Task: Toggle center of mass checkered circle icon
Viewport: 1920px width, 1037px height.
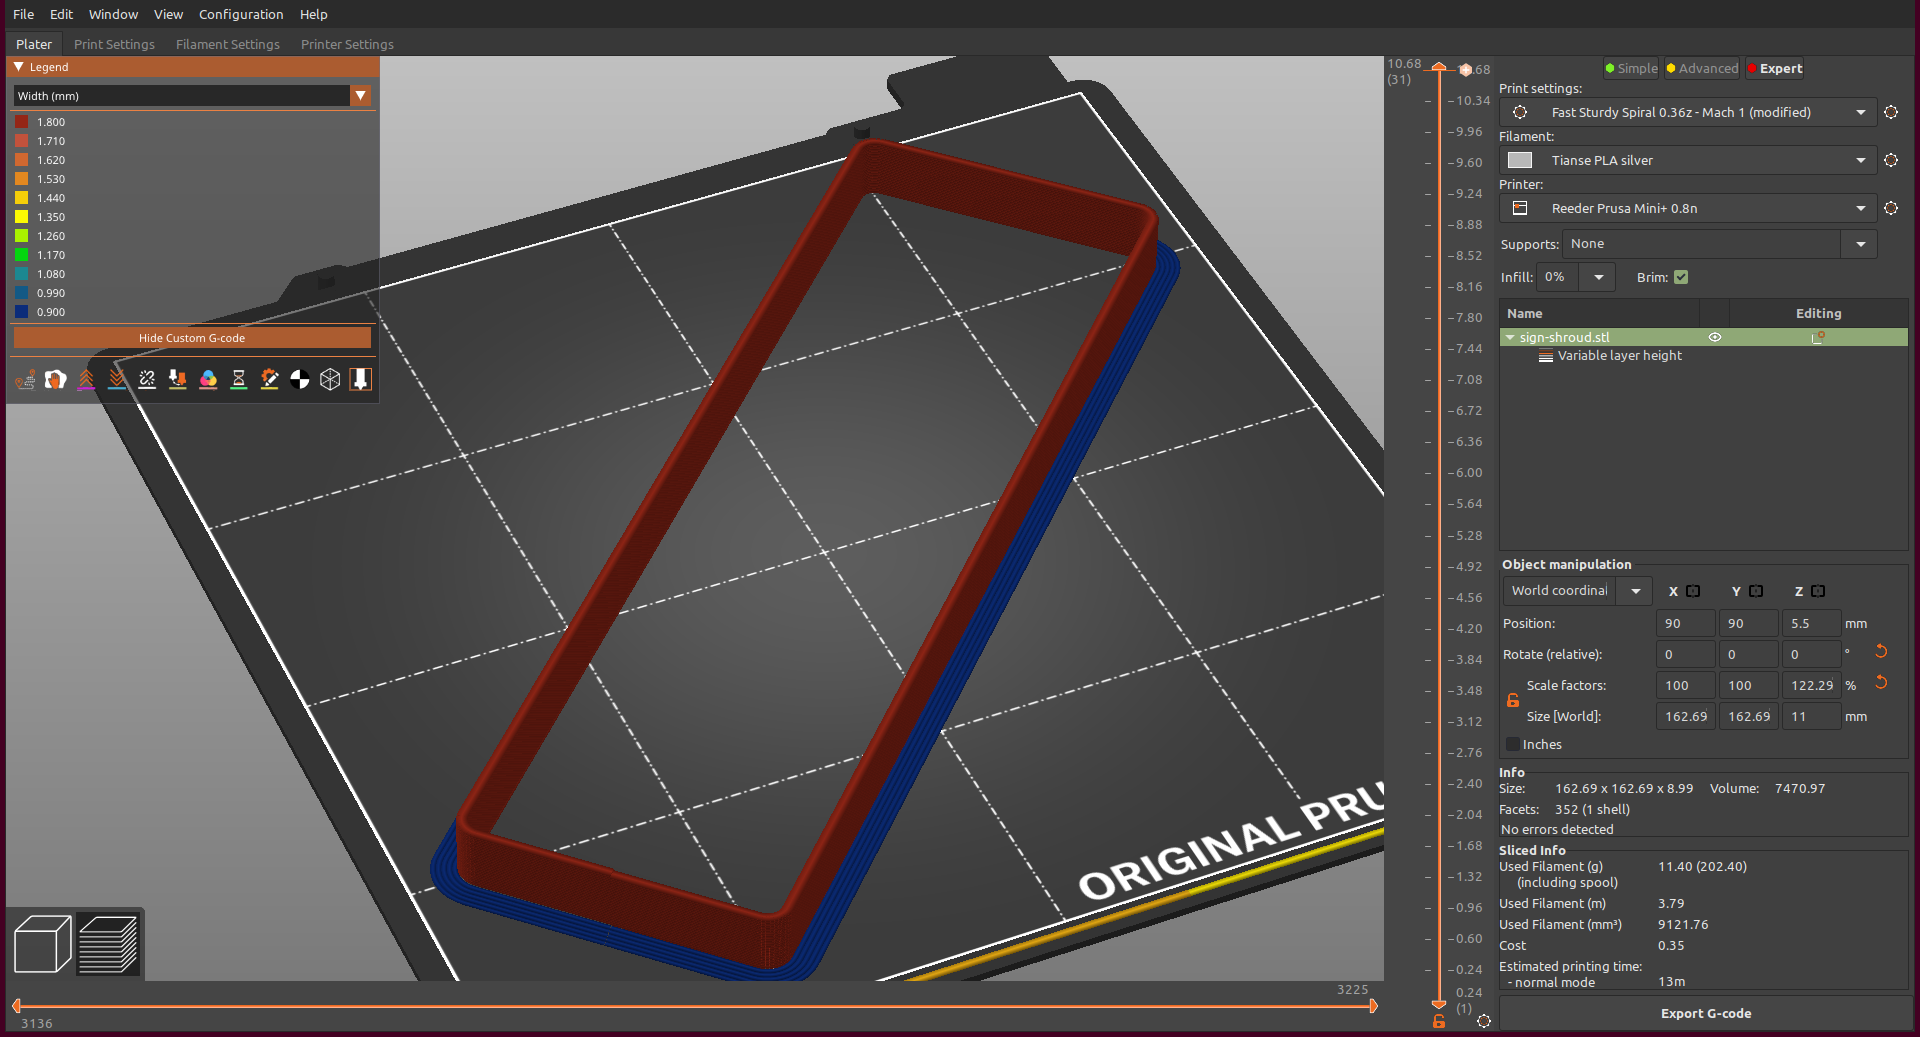Action: (300, 380)
